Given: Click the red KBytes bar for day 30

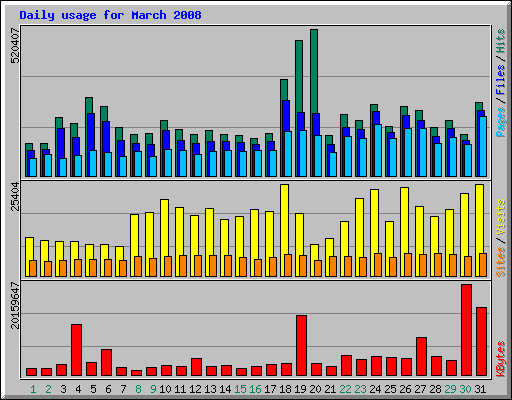Looking at the screenshot, I should [466, 330].
